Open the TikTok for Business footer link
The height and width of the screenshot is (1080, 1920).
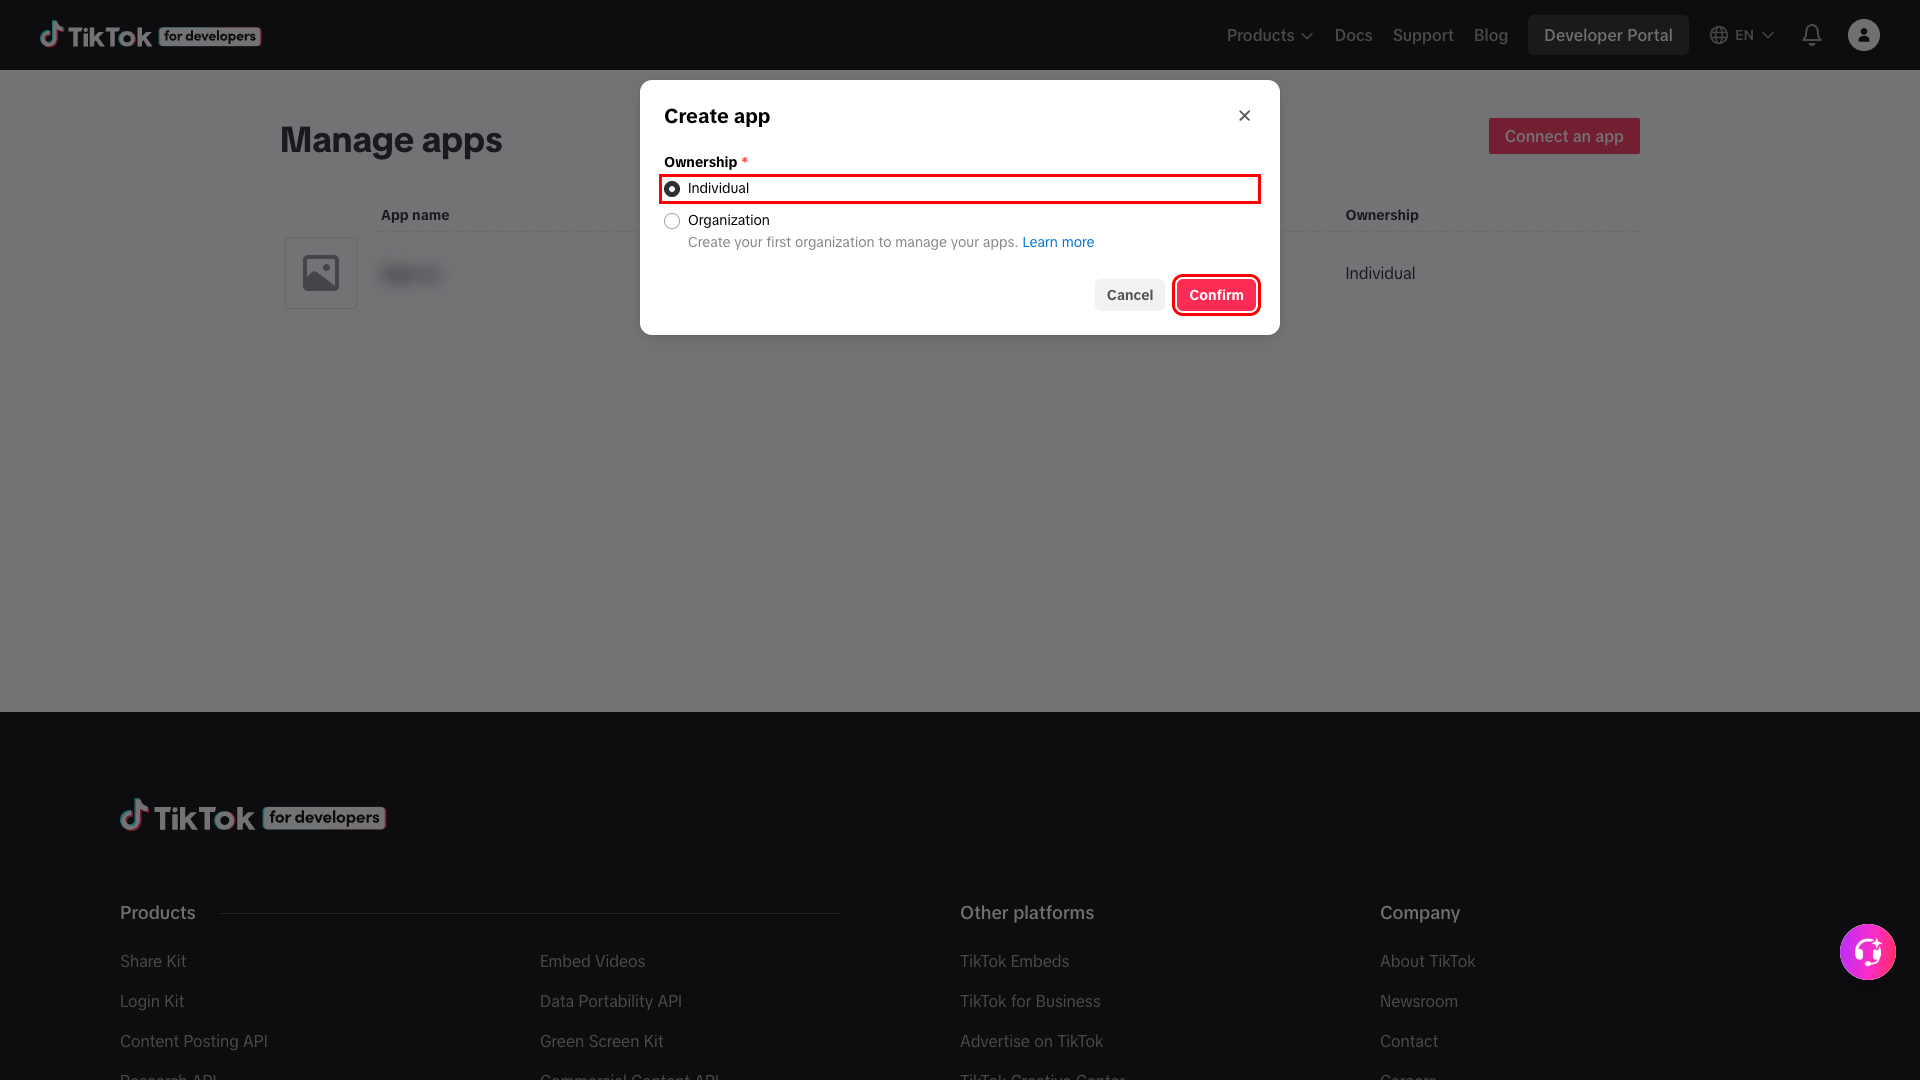click(1030, 1001)
